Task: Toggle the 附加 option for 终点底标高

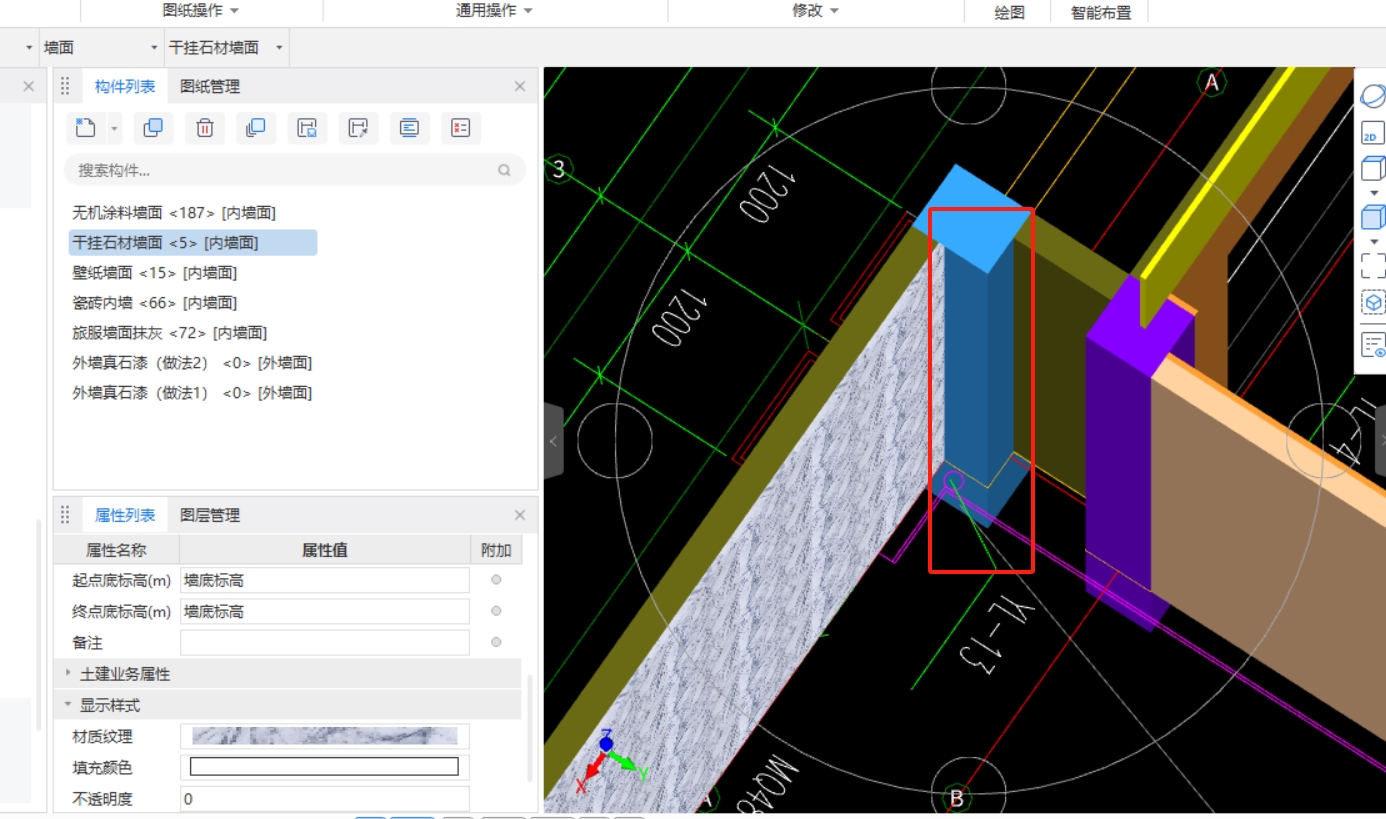Action: click(496, 611)
